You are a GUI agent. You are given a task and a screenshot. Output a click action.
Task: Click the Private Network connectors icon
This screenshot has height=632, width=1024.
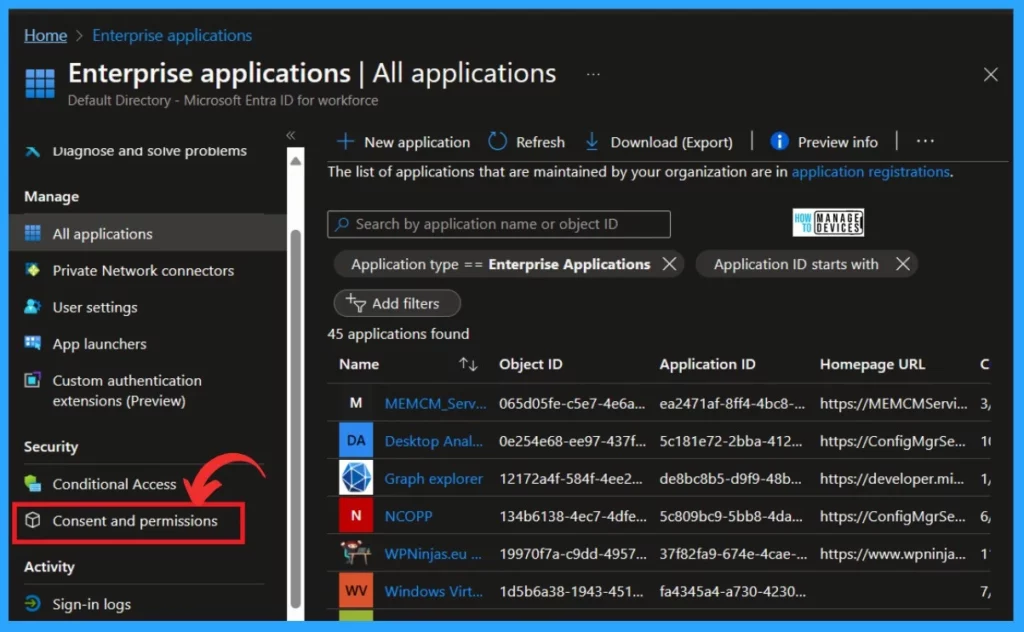pyautogui.click(x=33, y=270)
